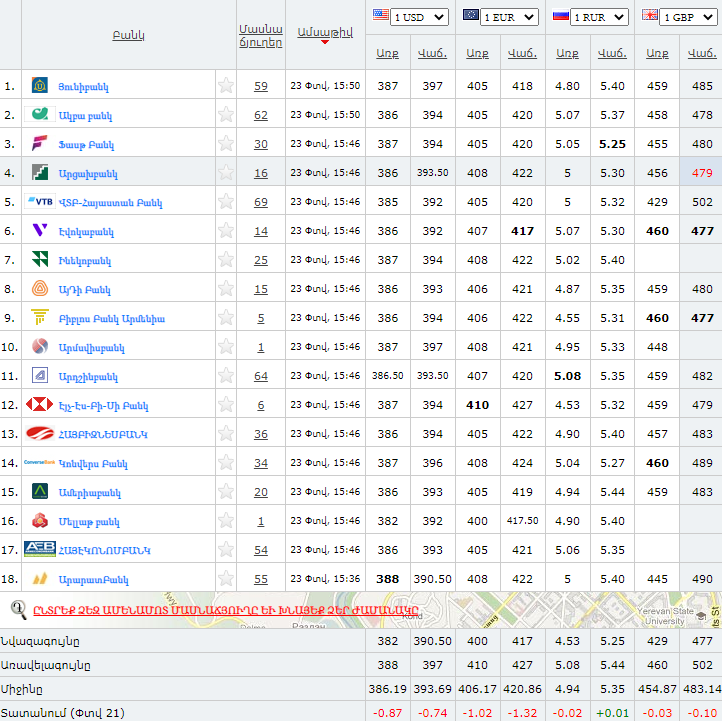The image size is (722, 721).
Task: Open the Էյչ-Էս-Բի-Սի Բանկ link
Action: pyautogui.click(x=104, y=406)
